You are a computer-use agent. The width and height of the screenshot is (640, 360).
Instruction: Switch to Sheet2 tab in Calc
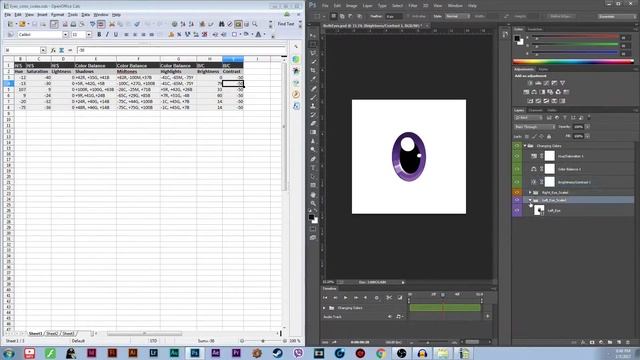pyautogui.click(x=52, y=333)
